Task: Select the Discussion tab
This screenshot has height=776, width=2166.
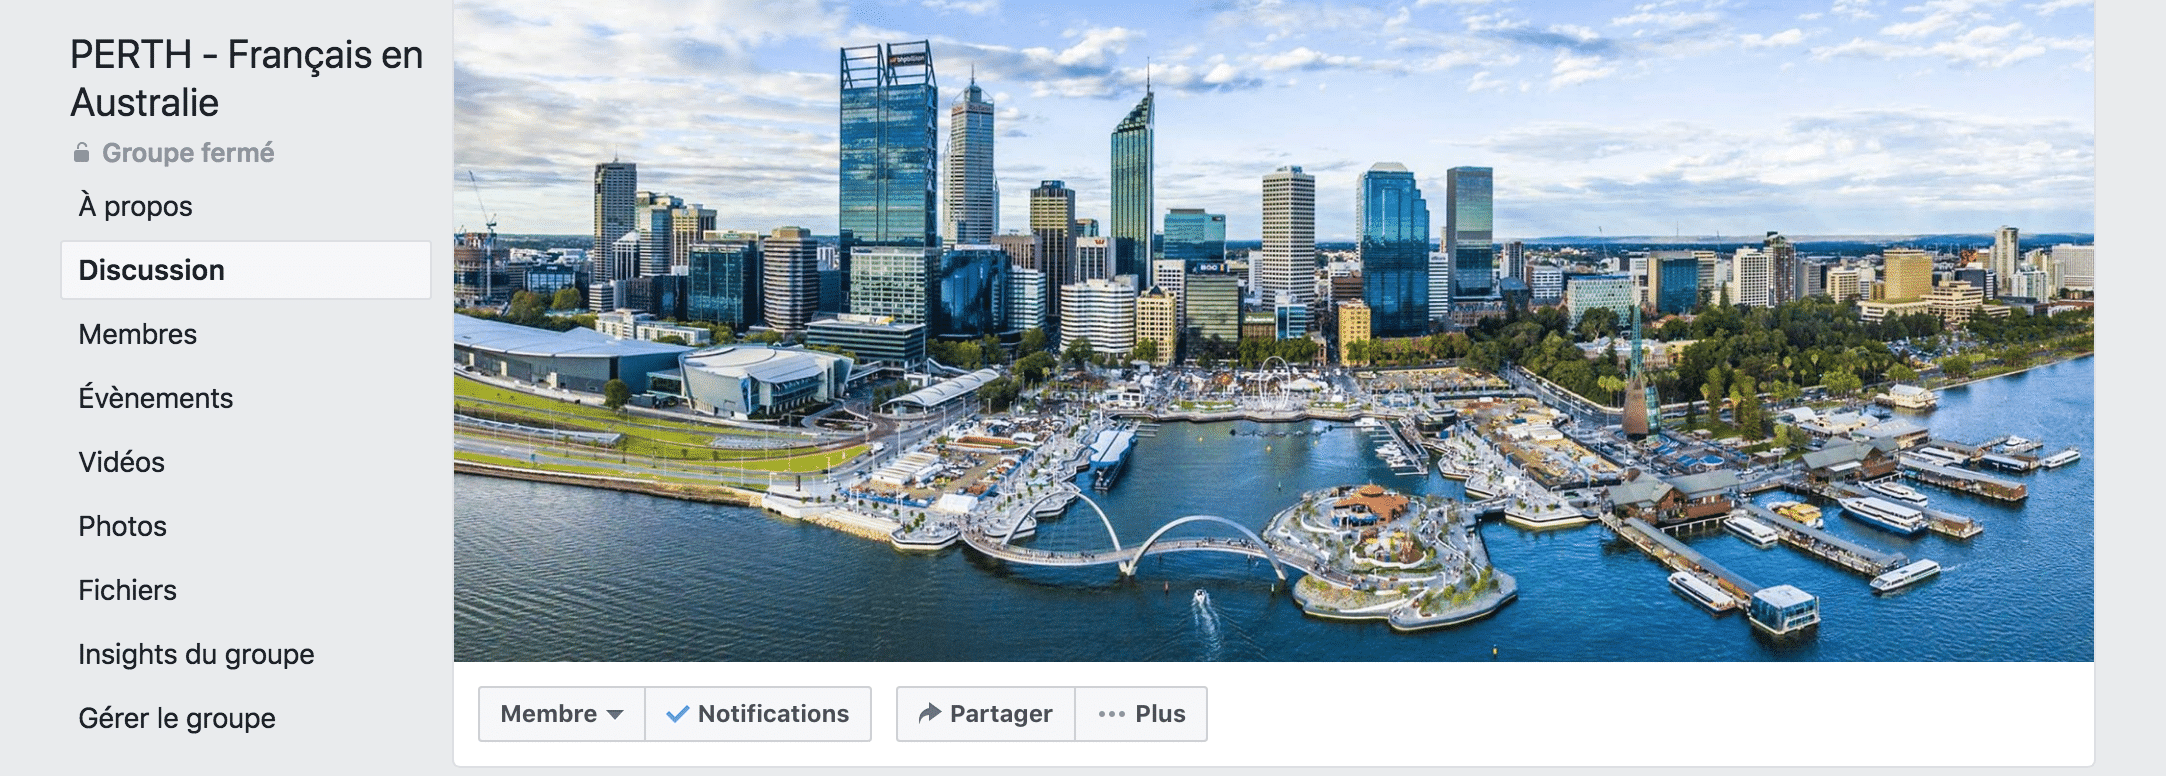Action: coord(246,270)
